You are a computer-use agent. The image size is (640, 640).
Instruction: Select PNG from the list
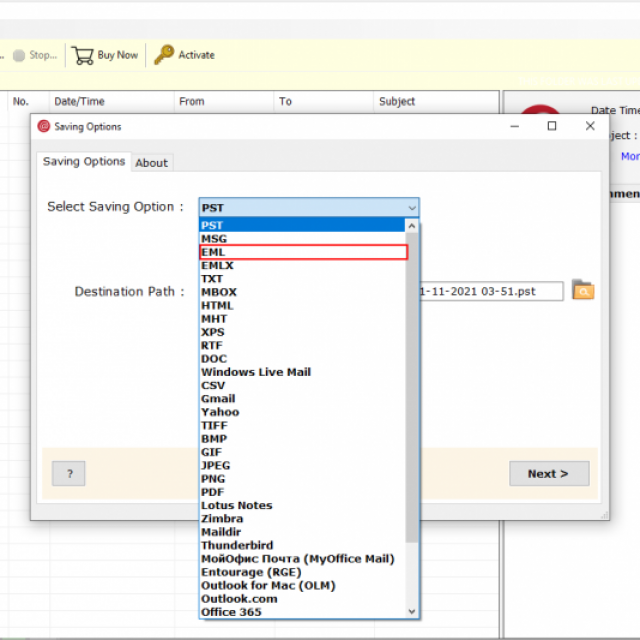click(x=302, y=479)
